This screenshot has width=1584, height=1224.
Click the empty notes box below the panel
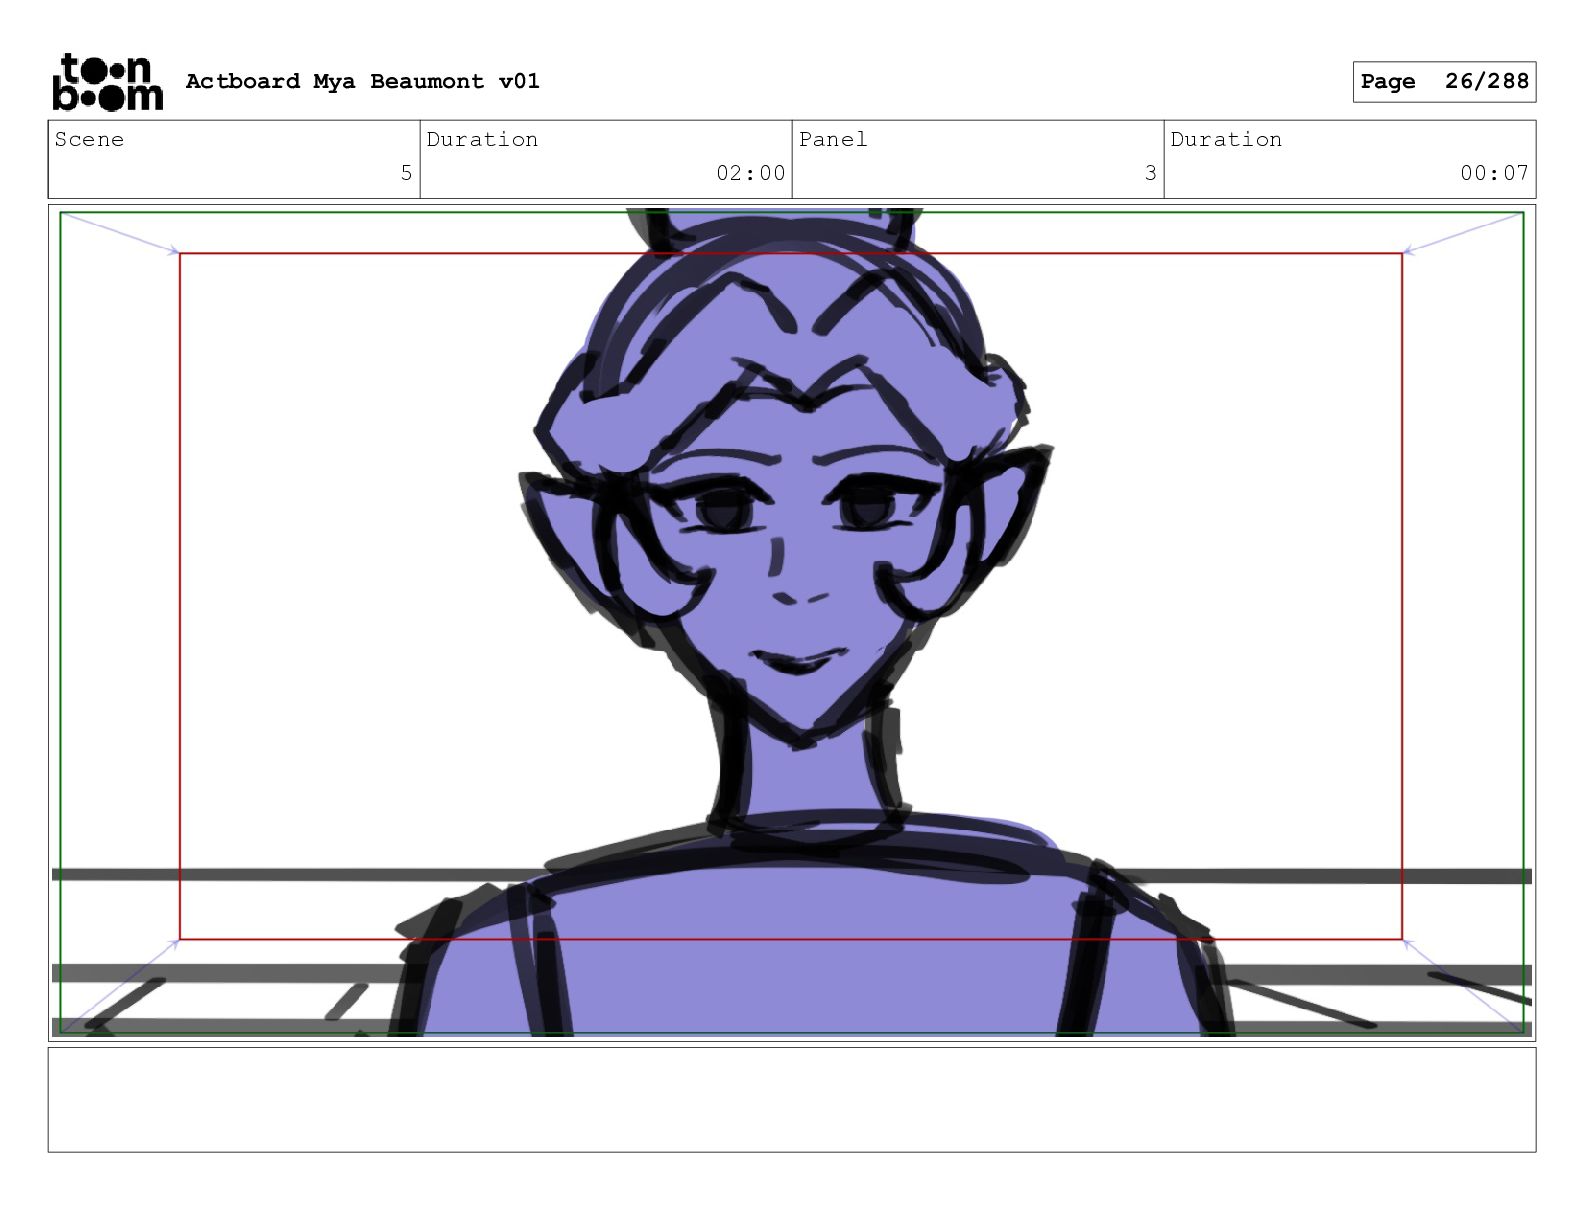pos(792,1100)
